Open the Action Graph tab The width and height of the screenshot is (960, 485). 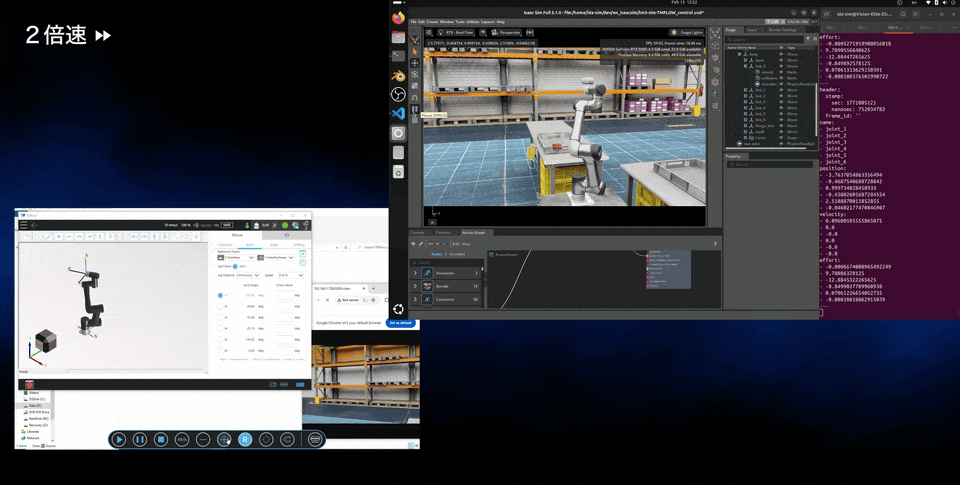[473, 232]
